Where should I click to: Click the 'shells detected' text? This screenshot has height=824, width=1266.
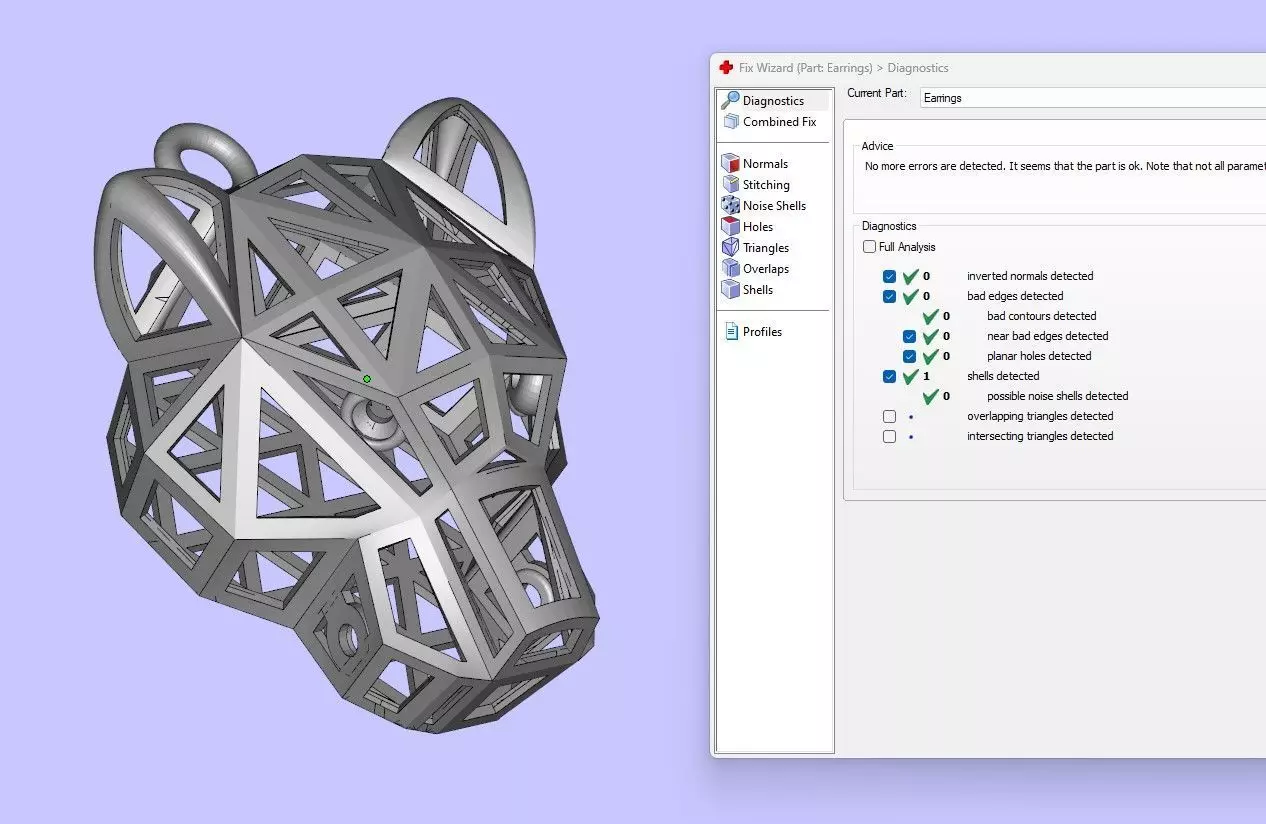(x=1003, y=376)
